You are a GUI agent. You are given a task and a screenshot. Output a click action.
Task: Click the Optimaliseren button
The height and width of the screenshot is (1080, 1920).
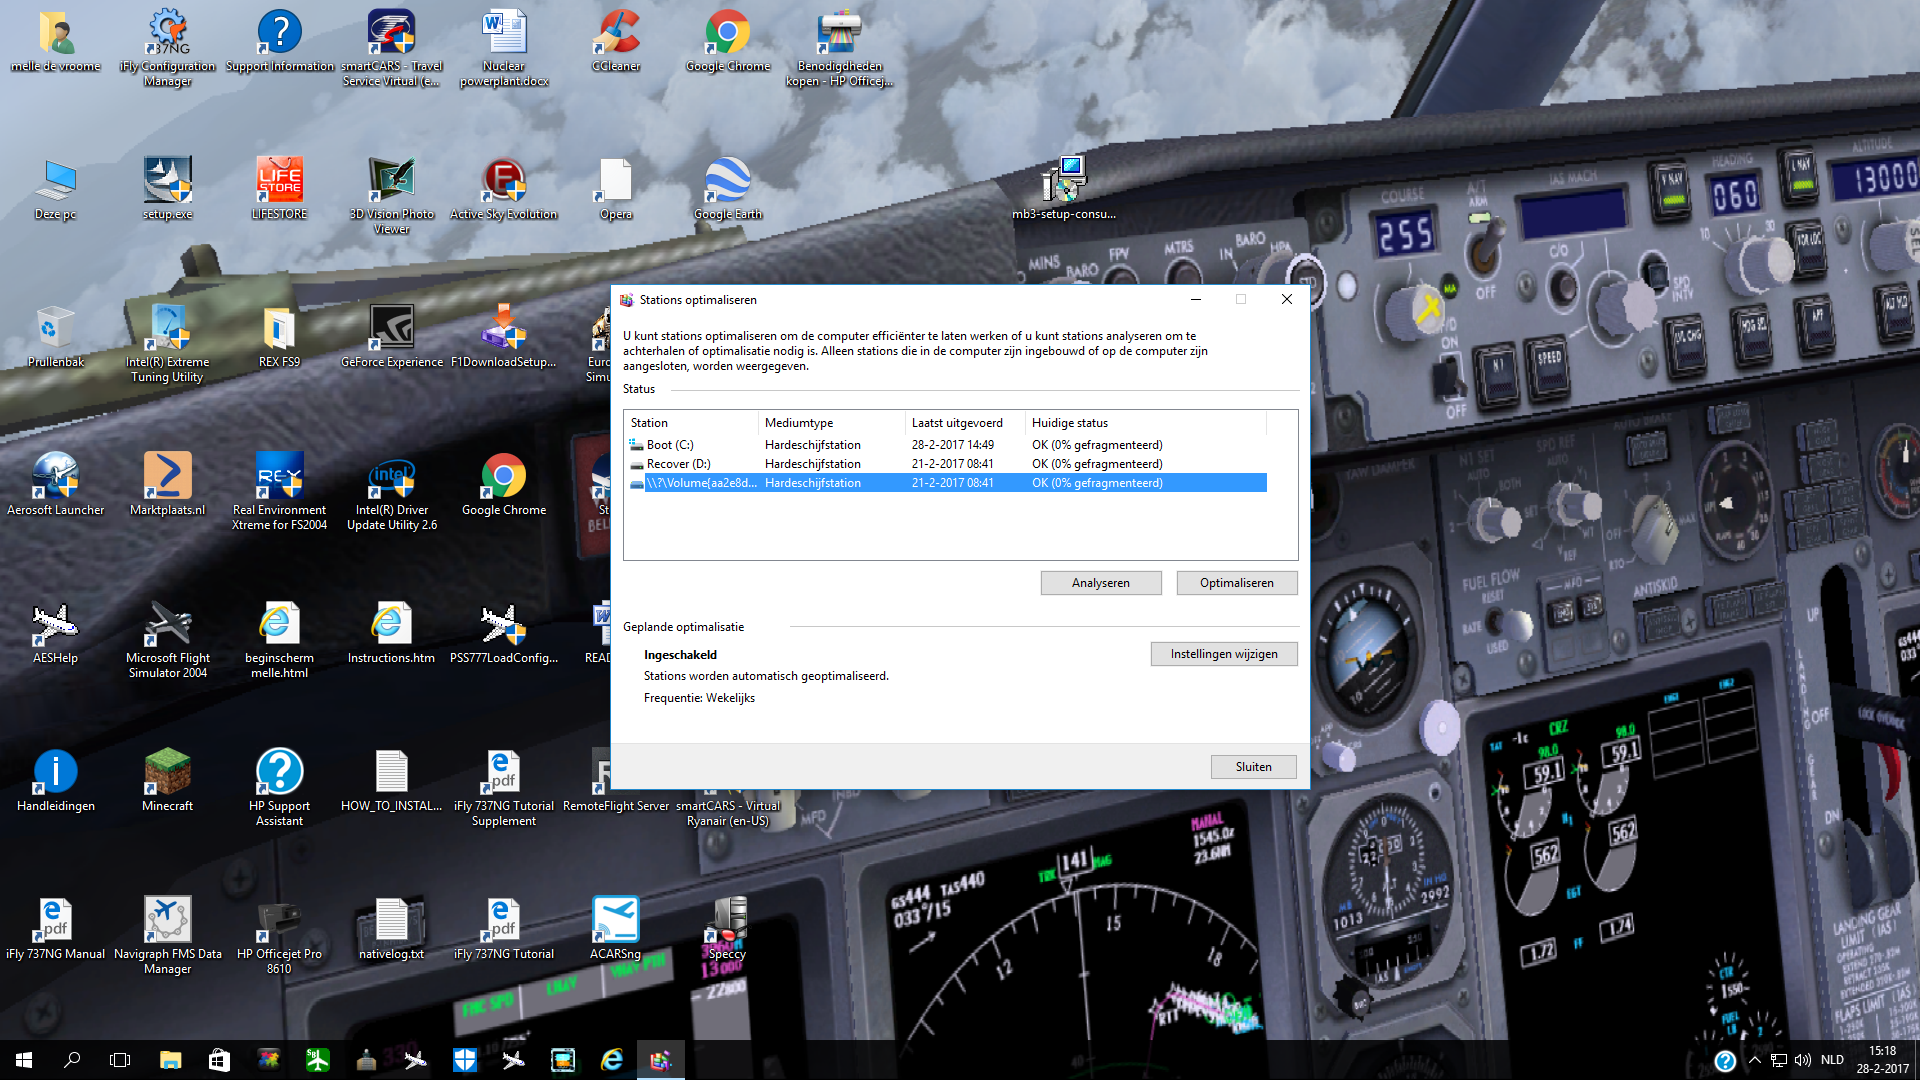click(x=1237, y=583)
